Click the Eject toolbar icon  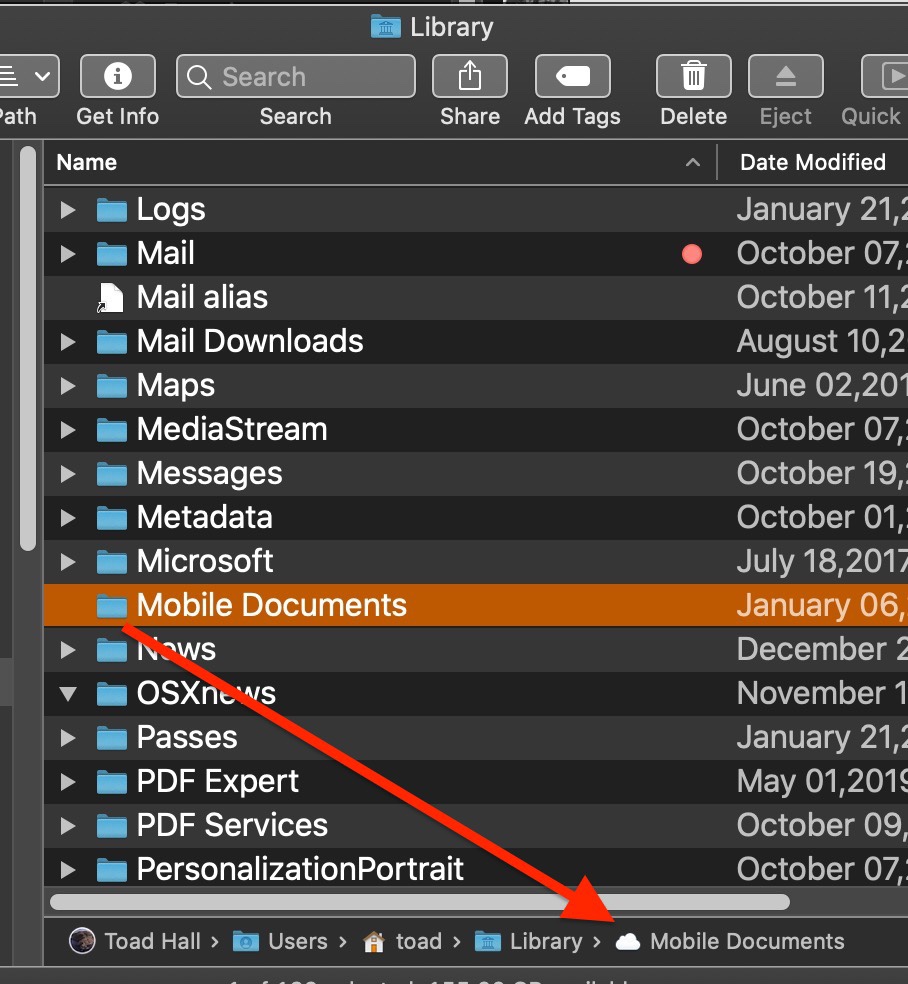coord(785,76)
